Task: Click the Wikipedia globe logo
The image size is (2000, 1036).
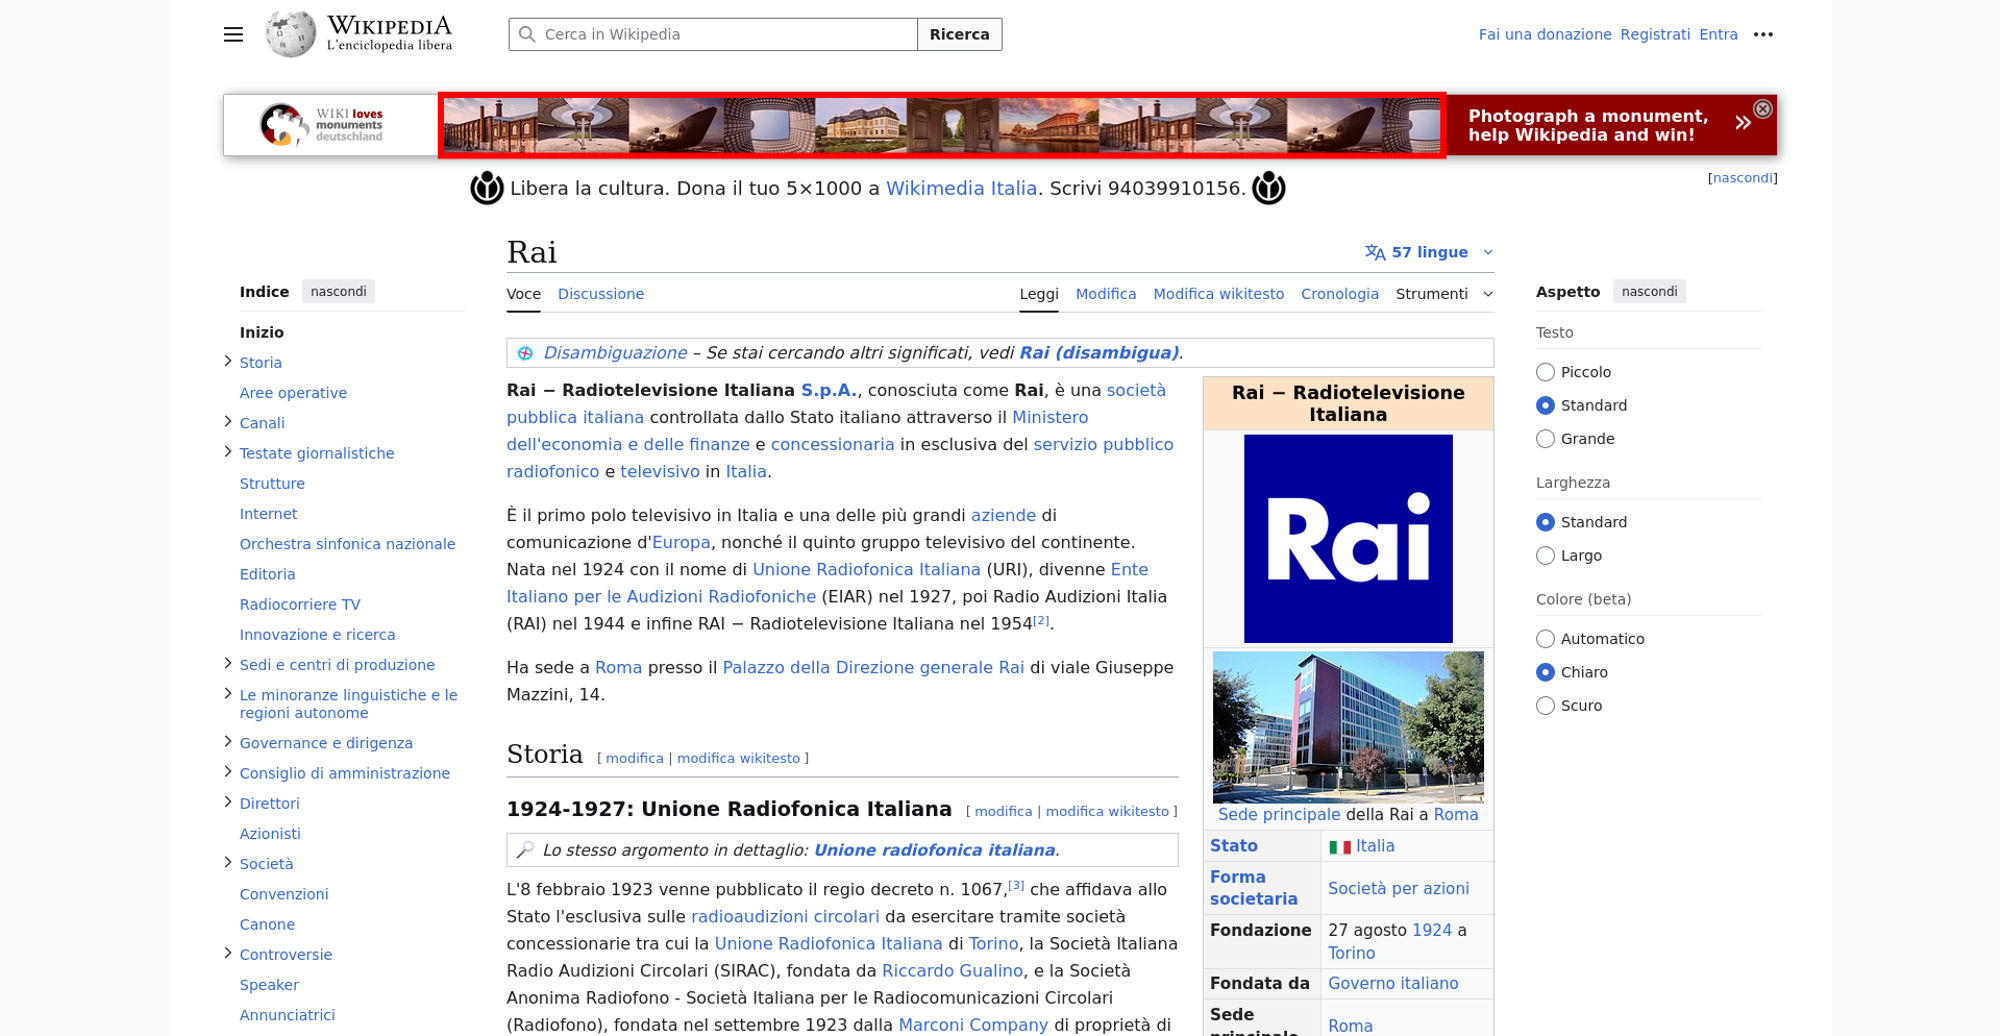Action: pyautogui.click(x=290, y=34)
